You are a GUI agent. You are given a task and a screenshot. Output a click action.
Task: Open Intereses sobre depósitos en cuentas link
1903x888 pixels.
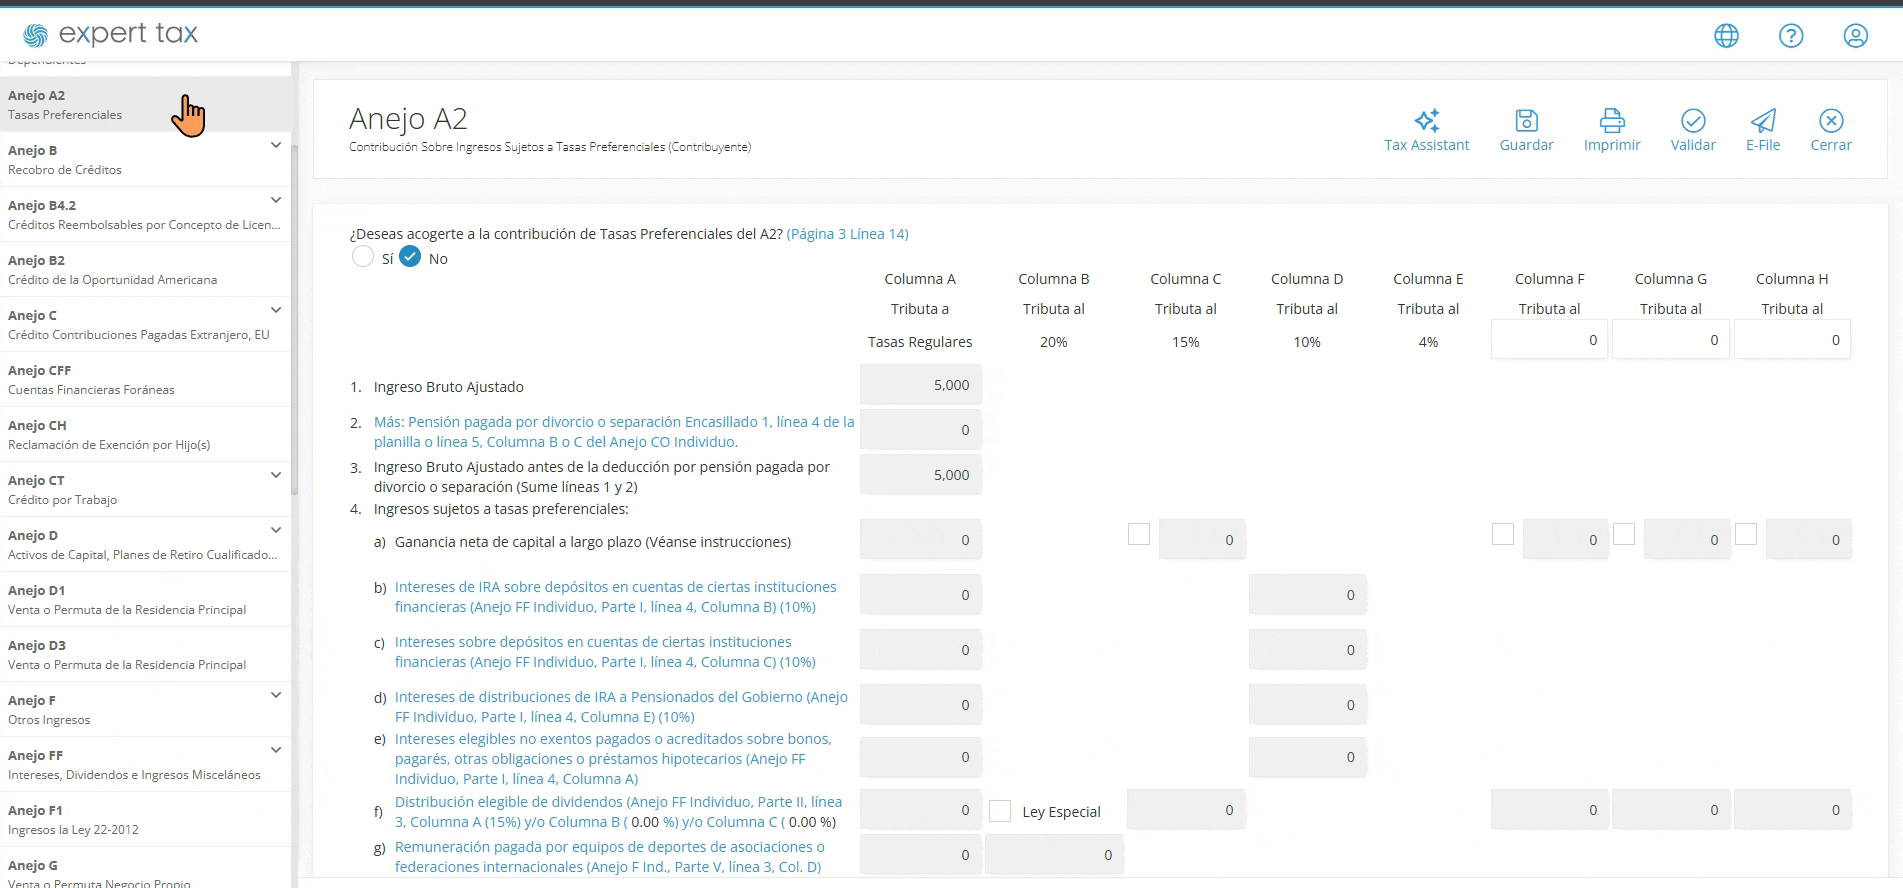click(605, 652)
